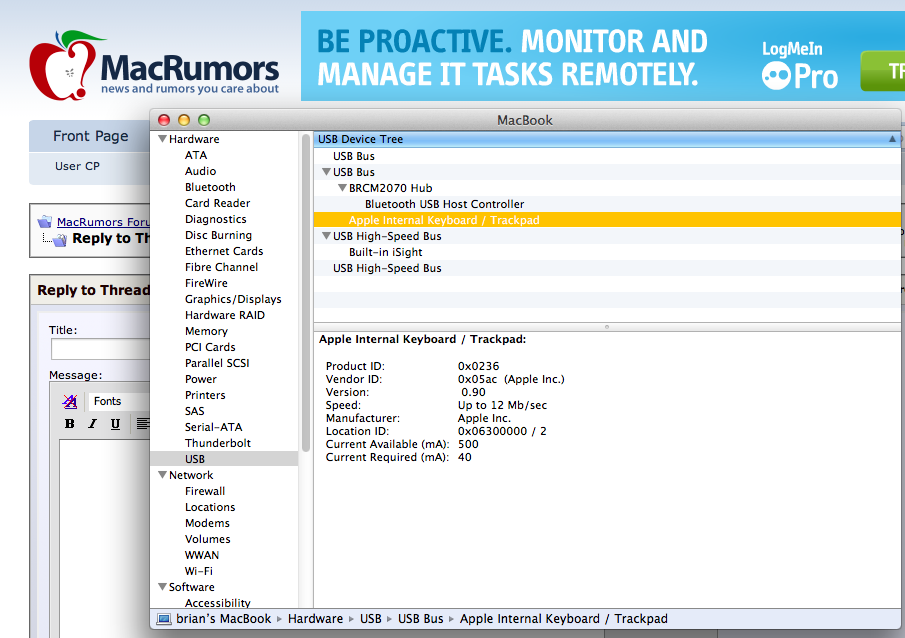The image size is (905, 638).
Task: Select Printers in the sidebar
Action: [205, 395]
